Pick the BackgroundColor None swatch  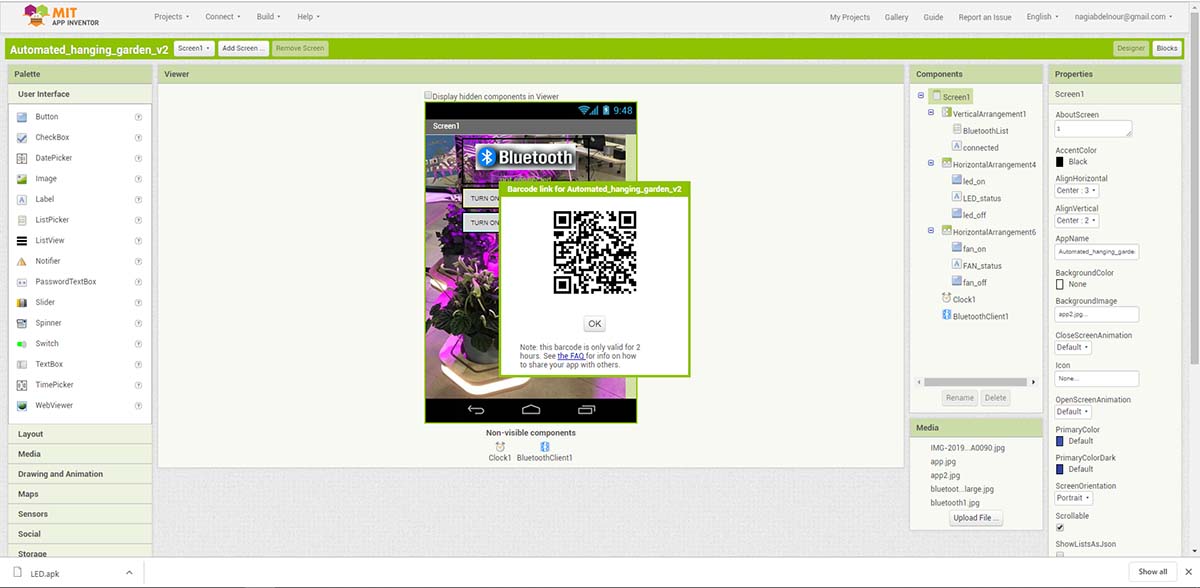click(1060, 284)
